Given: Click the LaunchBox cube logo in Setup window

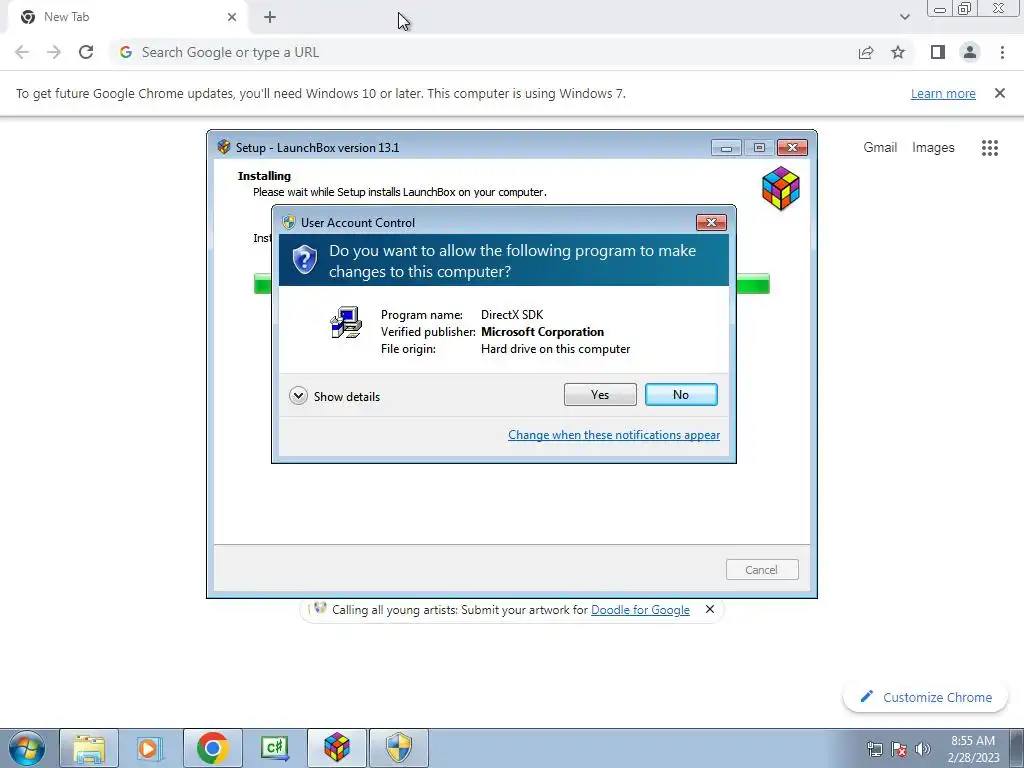Looking at the screenshot, I should tap(780, 189).
